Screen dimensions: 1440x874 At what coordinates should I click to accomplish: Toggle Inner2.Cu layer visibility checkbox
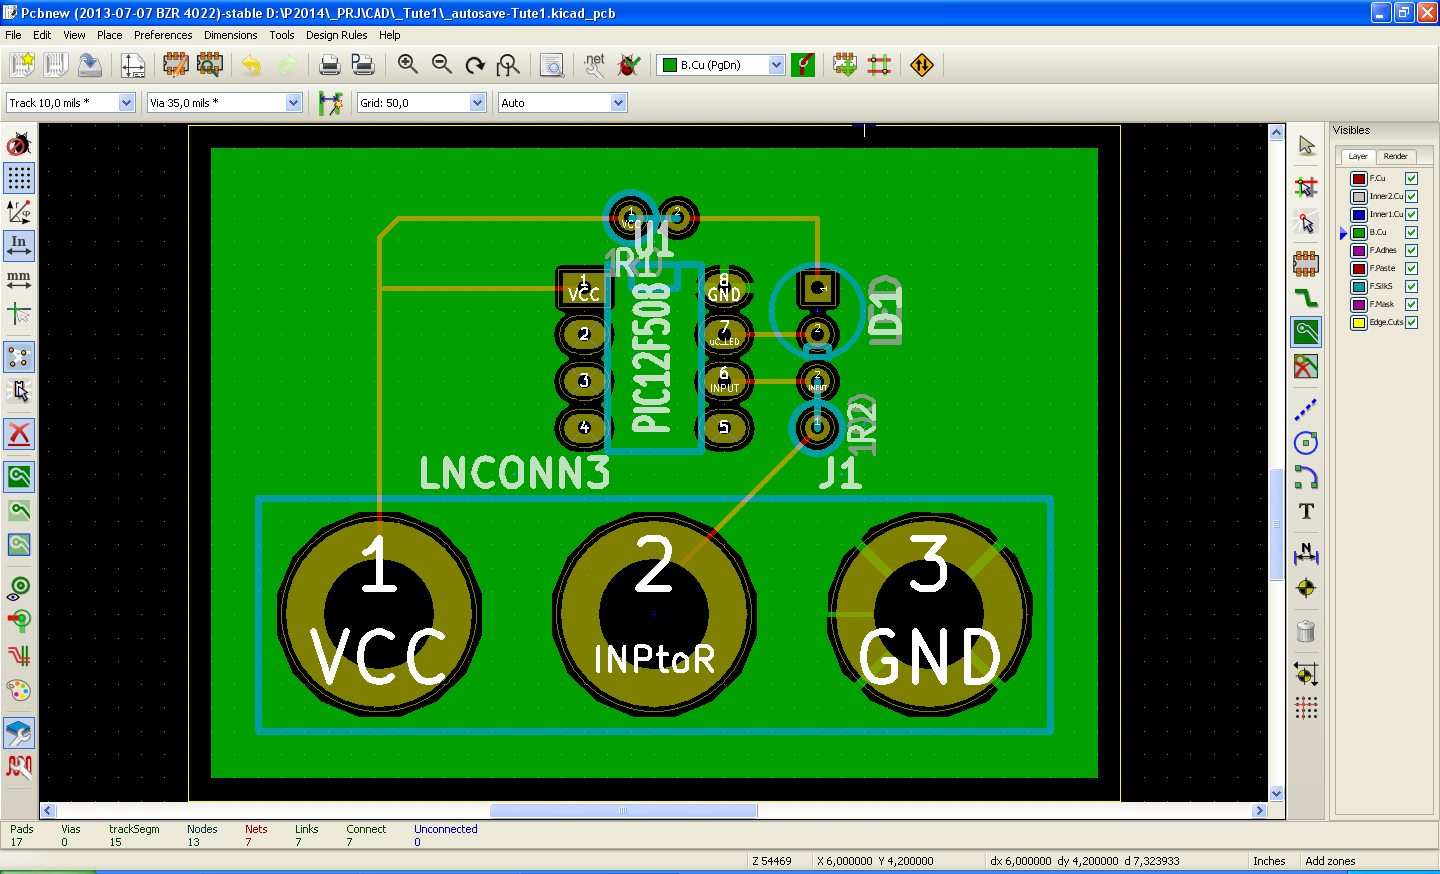[x=1412, y=196]
